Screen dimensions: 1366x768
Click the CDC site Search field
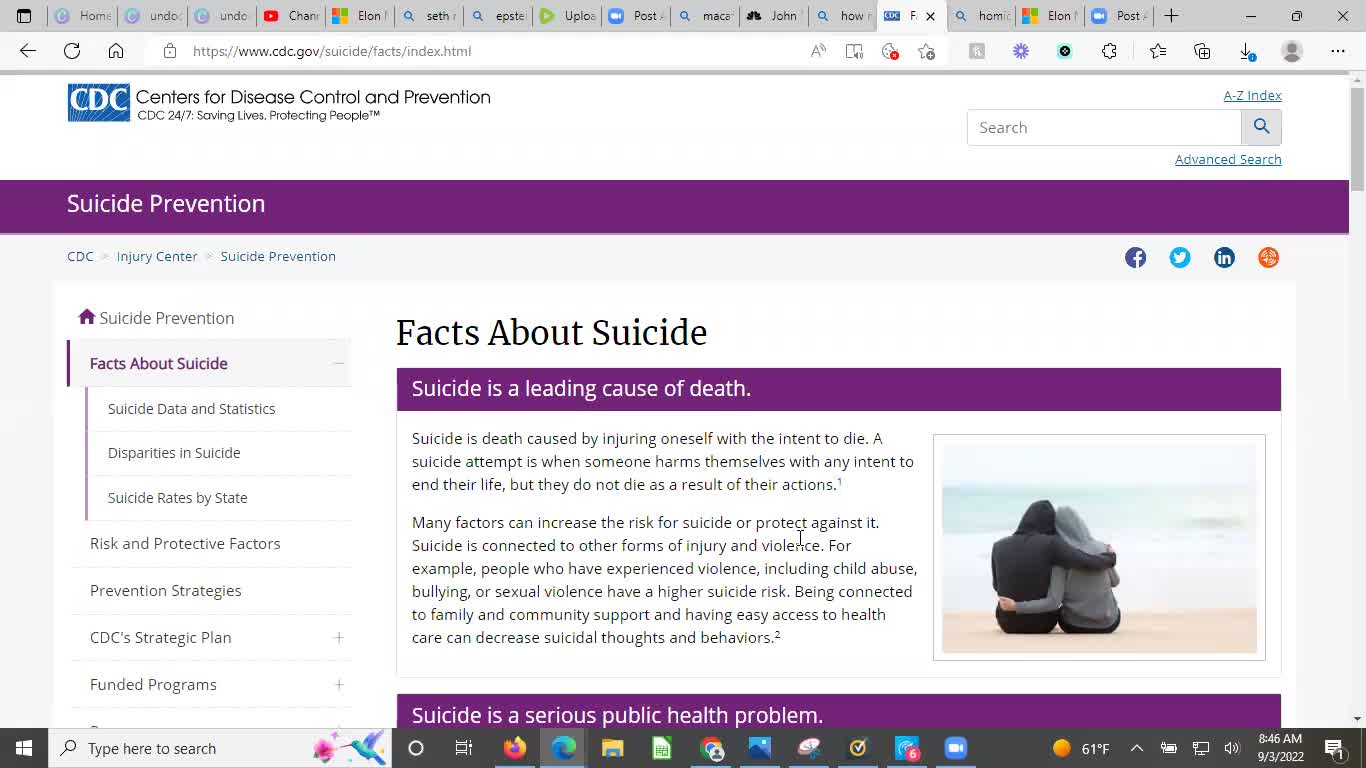pyautogui.click(x=1104, y=127)
